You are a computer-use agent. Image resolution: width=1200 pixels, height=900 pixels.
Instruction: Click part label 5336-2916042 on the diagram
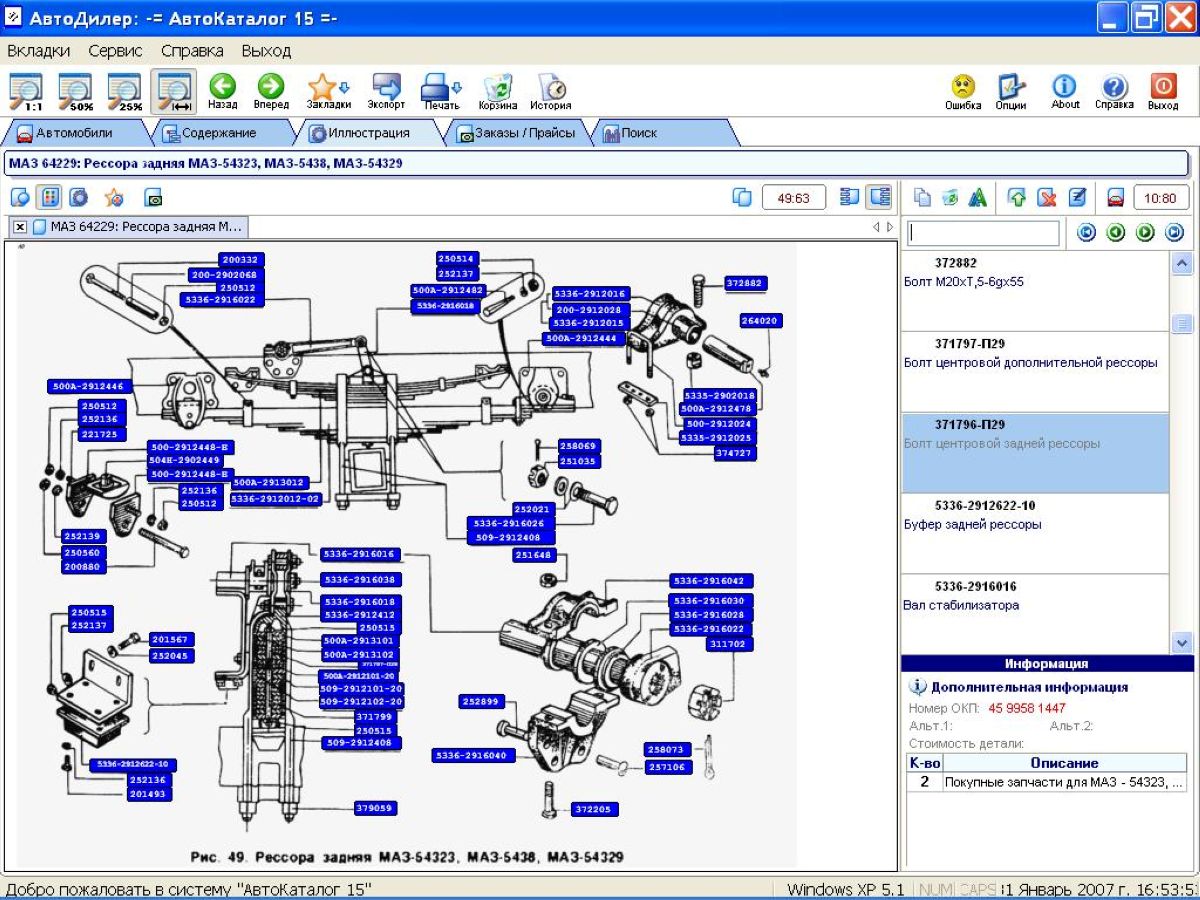(713, 581)
